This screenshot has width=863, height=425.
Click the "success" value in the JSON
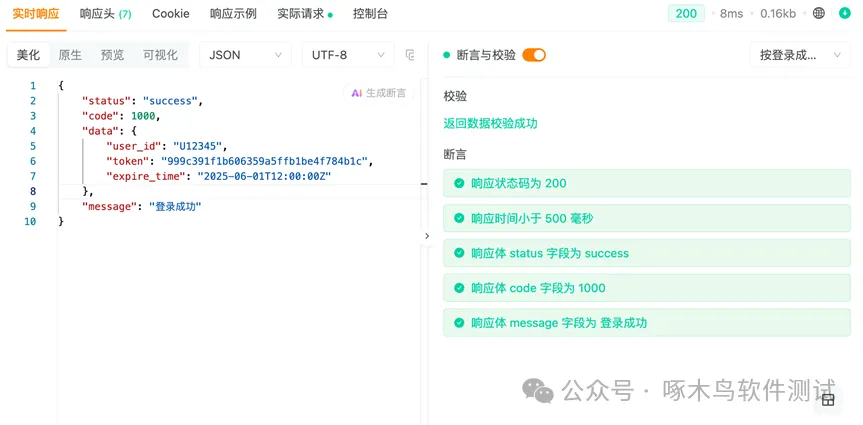pos(170,101)
